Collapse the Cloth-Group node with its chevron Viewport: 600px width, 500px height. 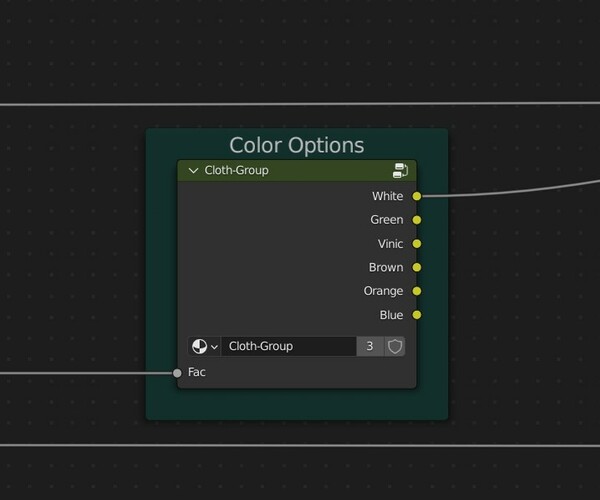click(194, 171)
